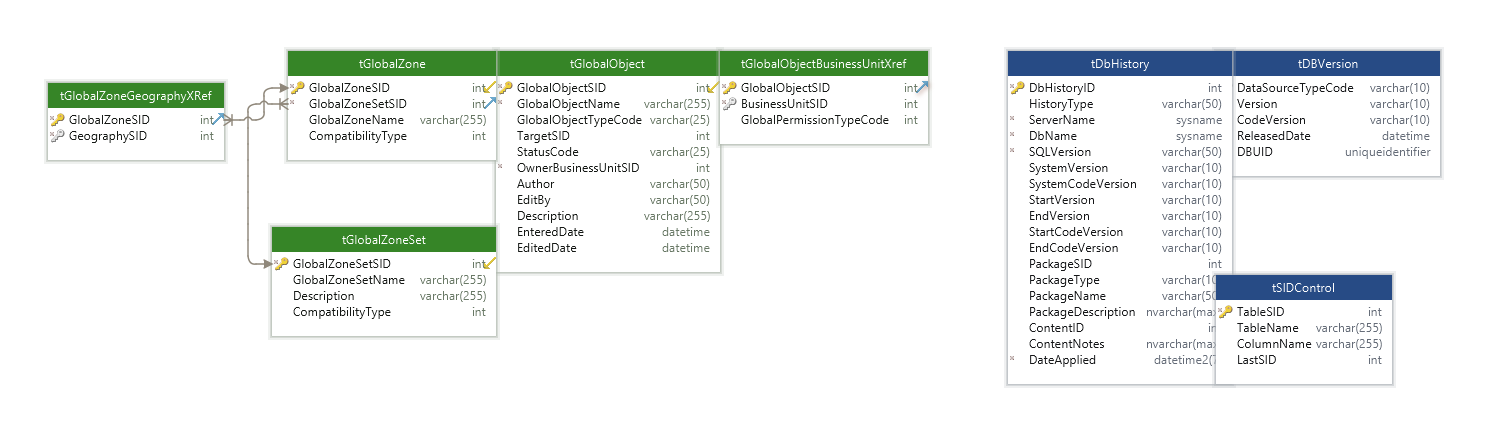1488x432 pixels.
Task: Select the tGlobalObject table title bar
Action: [607, 63]
